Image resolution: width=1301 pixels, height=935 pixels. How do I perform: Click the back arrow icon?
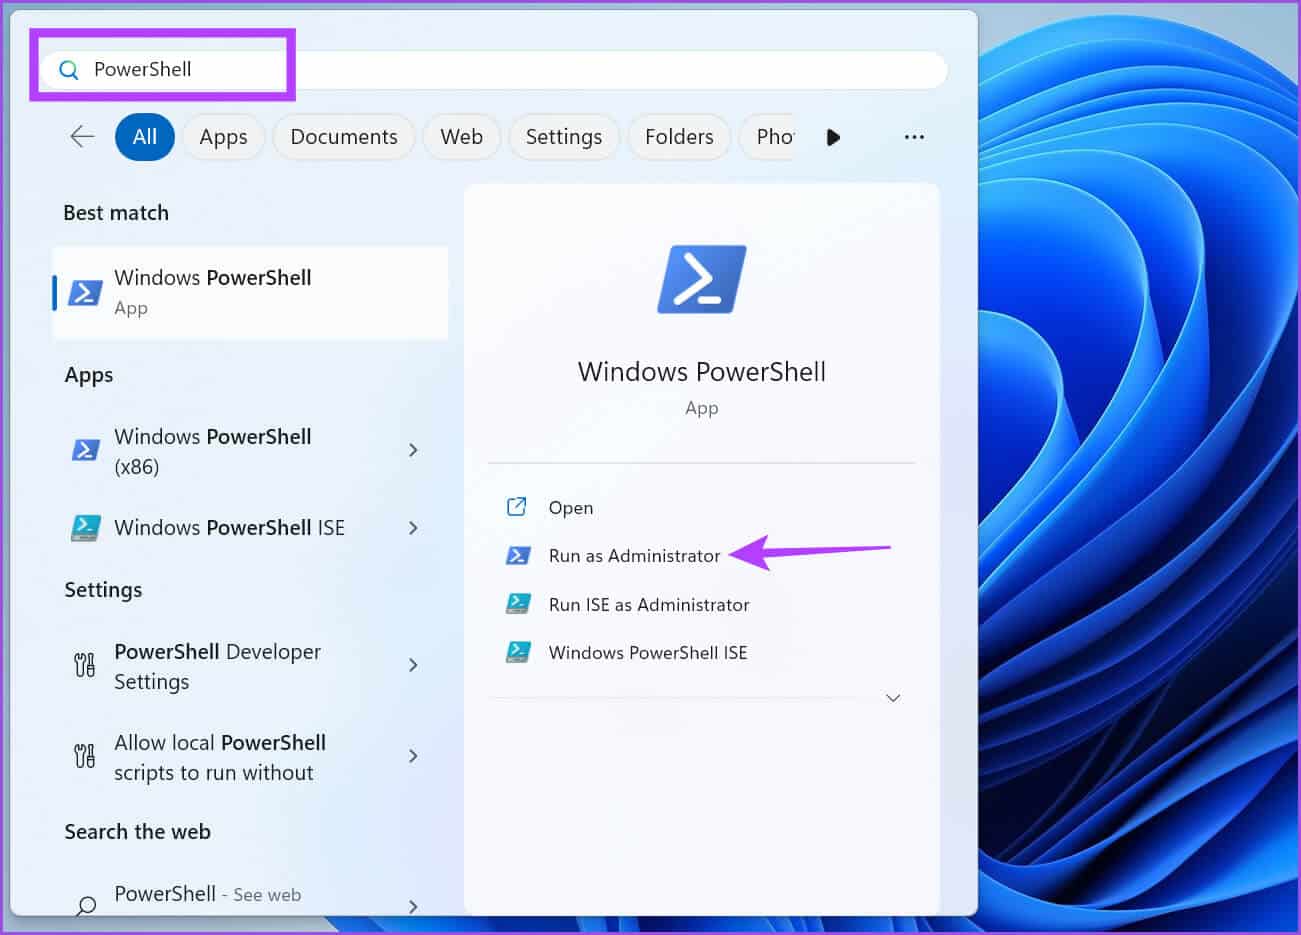point(82,137)
